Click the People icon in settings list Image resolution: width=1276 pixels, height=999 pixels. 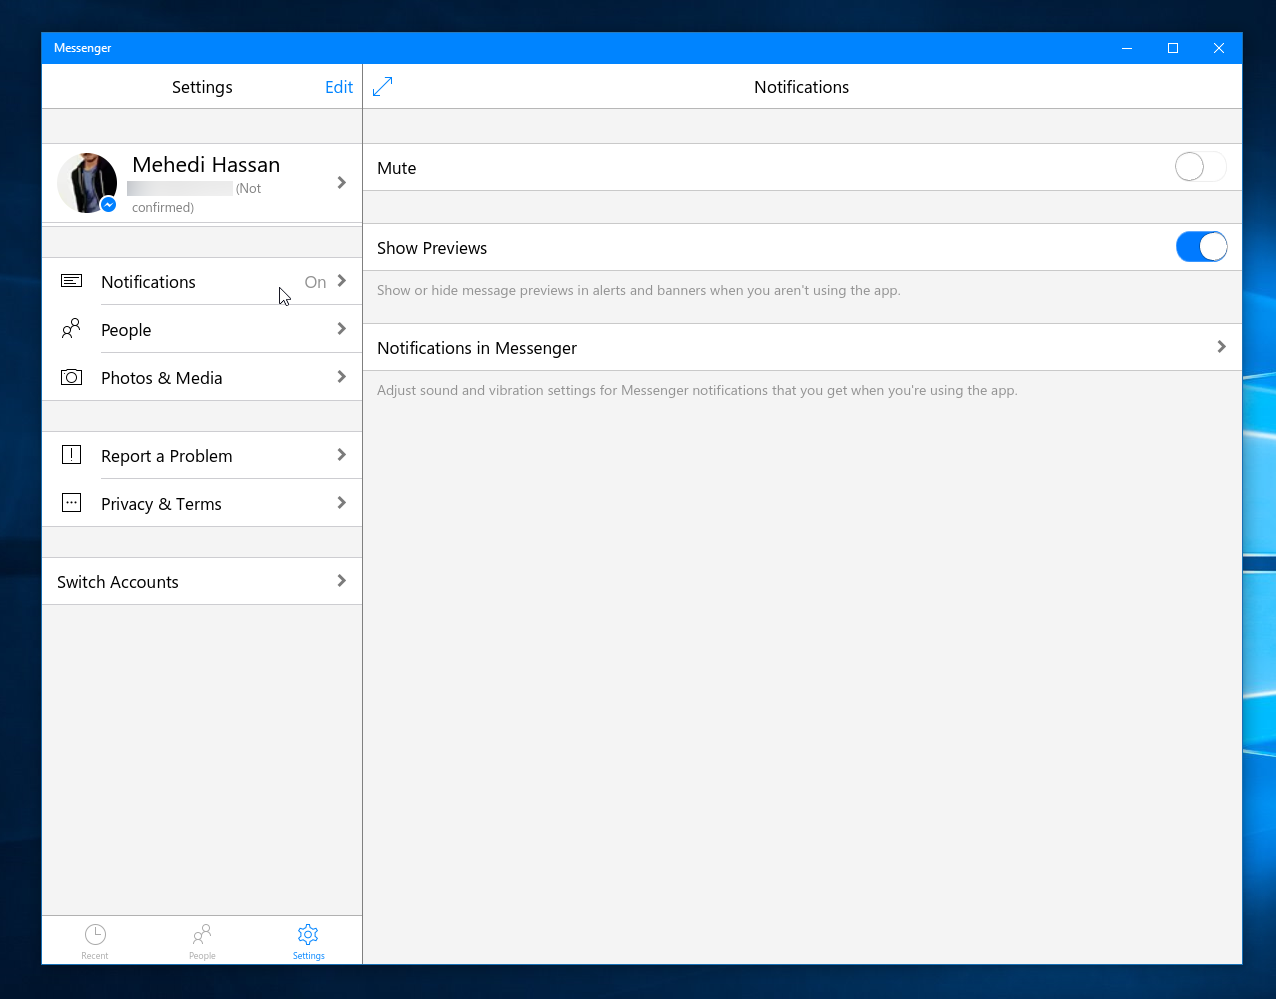click(71, 328)
